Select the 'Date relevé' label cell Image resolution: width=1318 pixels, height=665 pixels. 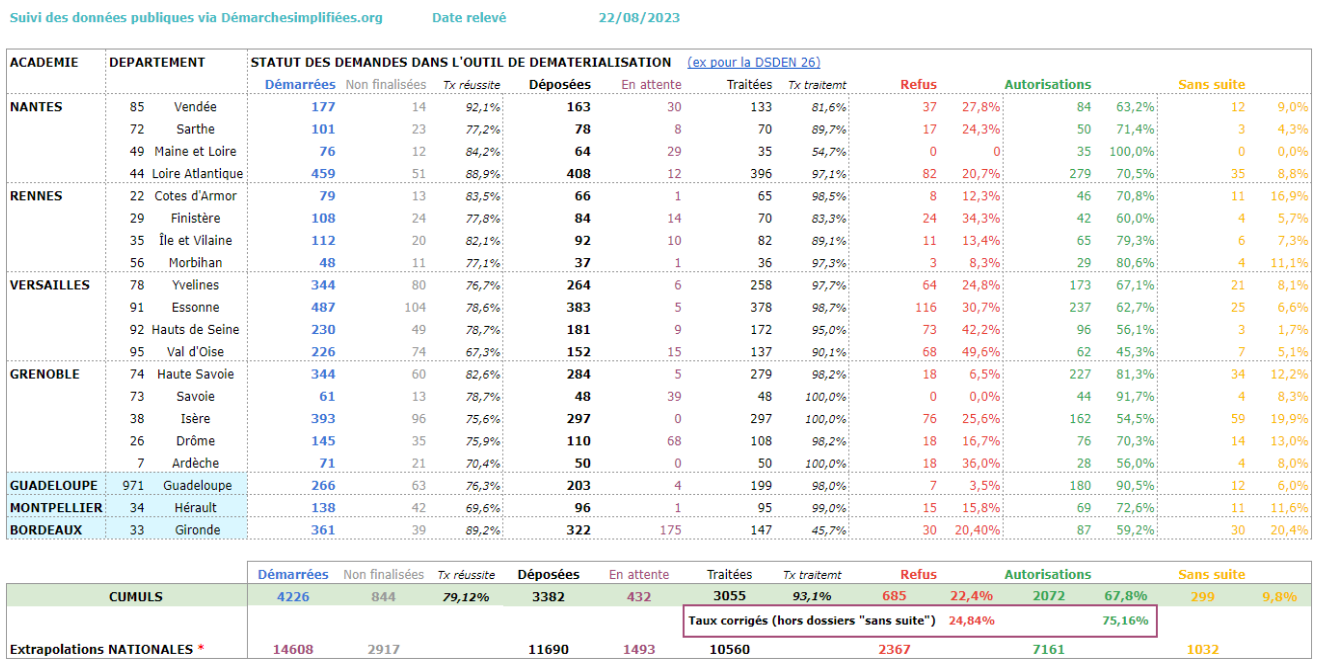[x=469, y=18]
